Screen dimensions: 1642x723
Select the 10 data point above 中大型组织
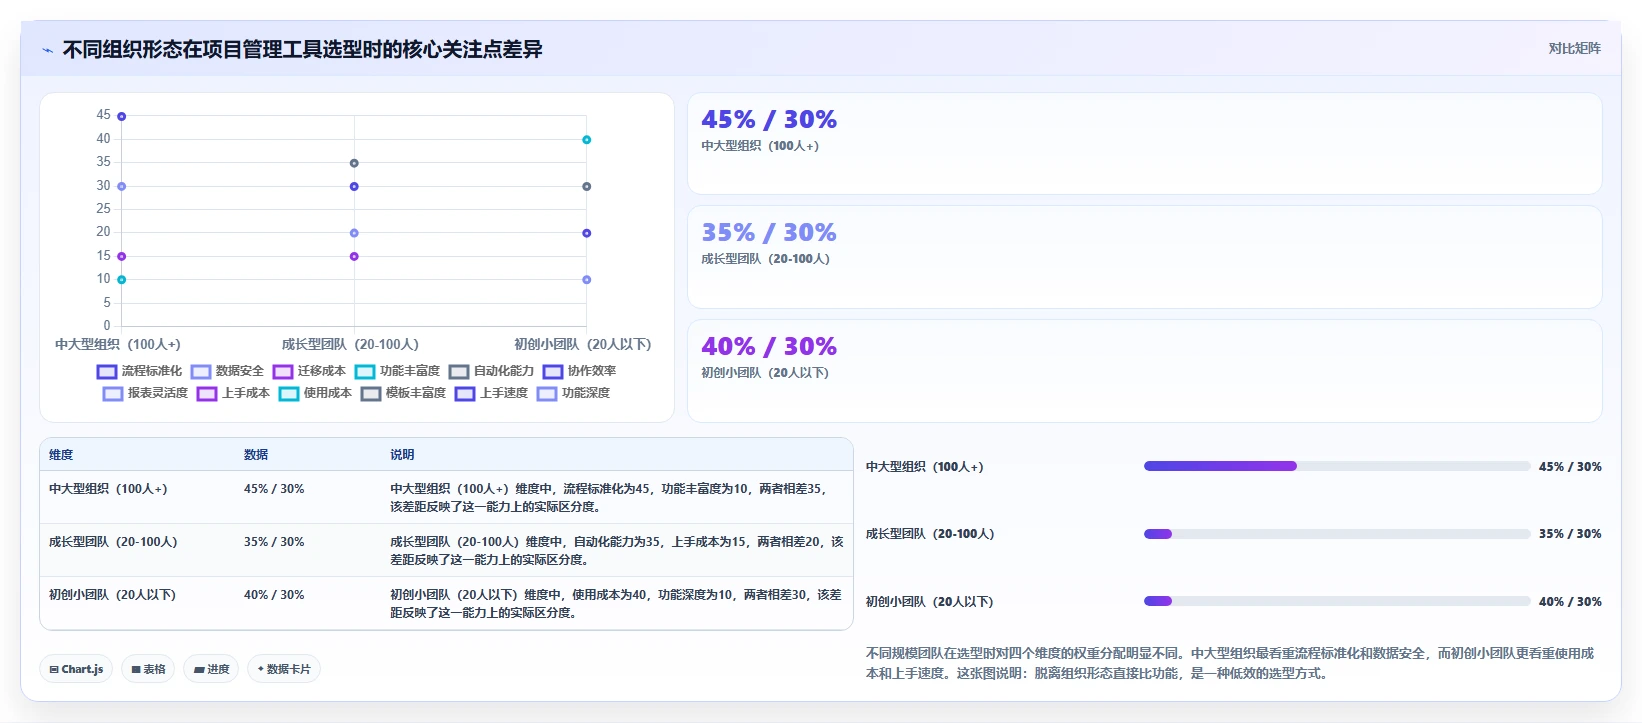pyautogui.click(x=121, y=279)
